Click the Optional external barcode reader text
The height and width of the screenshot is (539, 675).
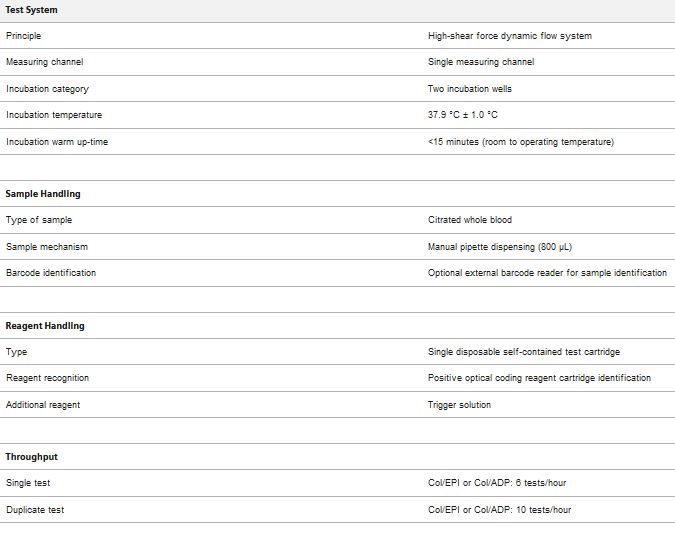click(x=547, y=273)
